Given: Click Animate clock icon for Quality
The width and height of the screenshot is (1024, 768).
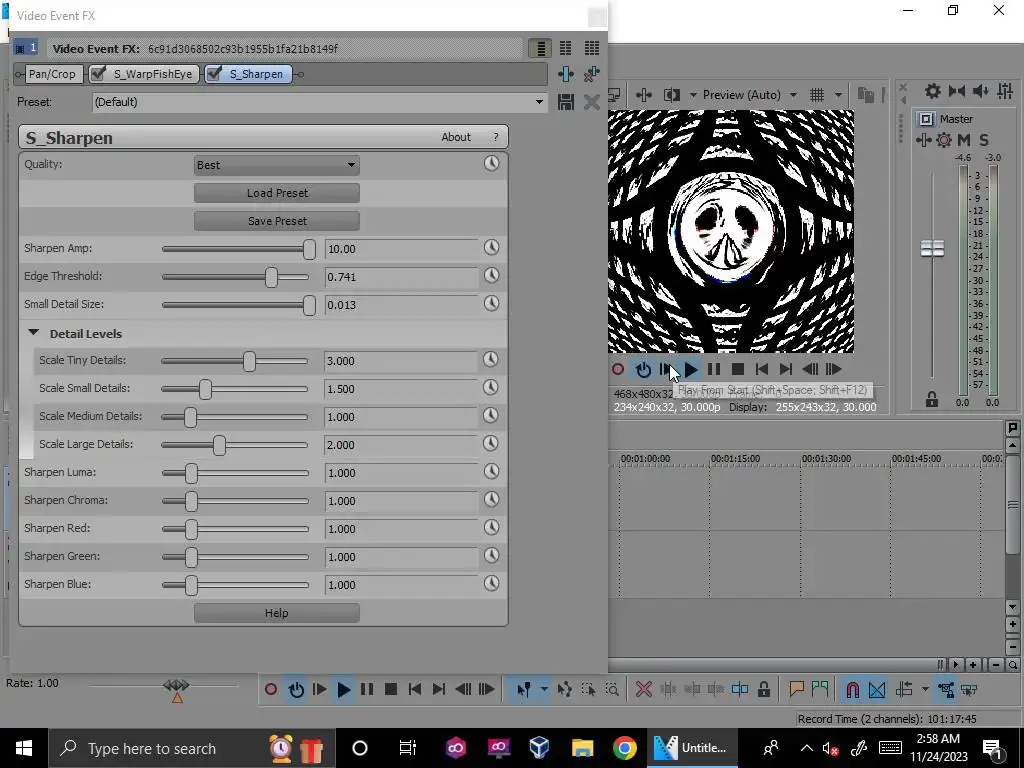Looking at the screenshot, I should [x=491, y=163].
